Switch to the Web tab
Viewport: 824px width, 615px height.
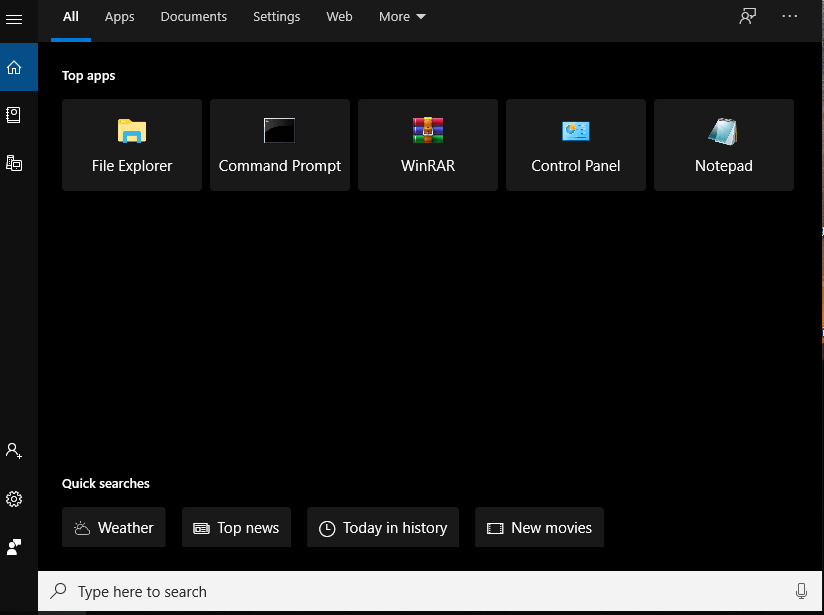[x=339, y=16]
